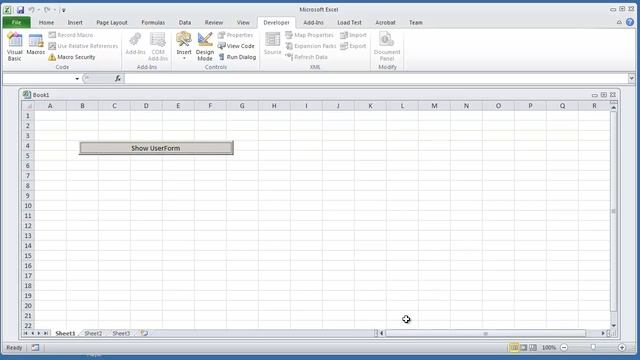
Task: Switch to the Formulas tab
Action: point(153,22)
